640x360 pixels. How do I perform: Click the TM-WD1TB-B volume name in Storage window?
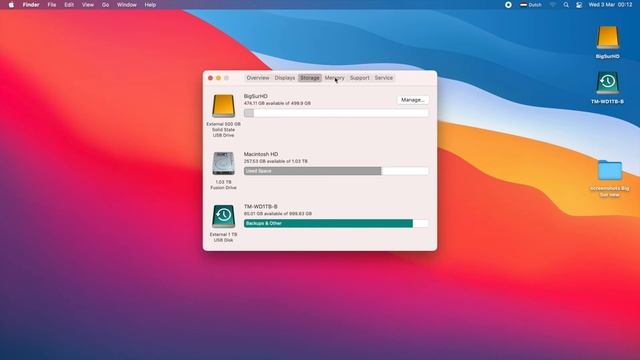point(260,206)
